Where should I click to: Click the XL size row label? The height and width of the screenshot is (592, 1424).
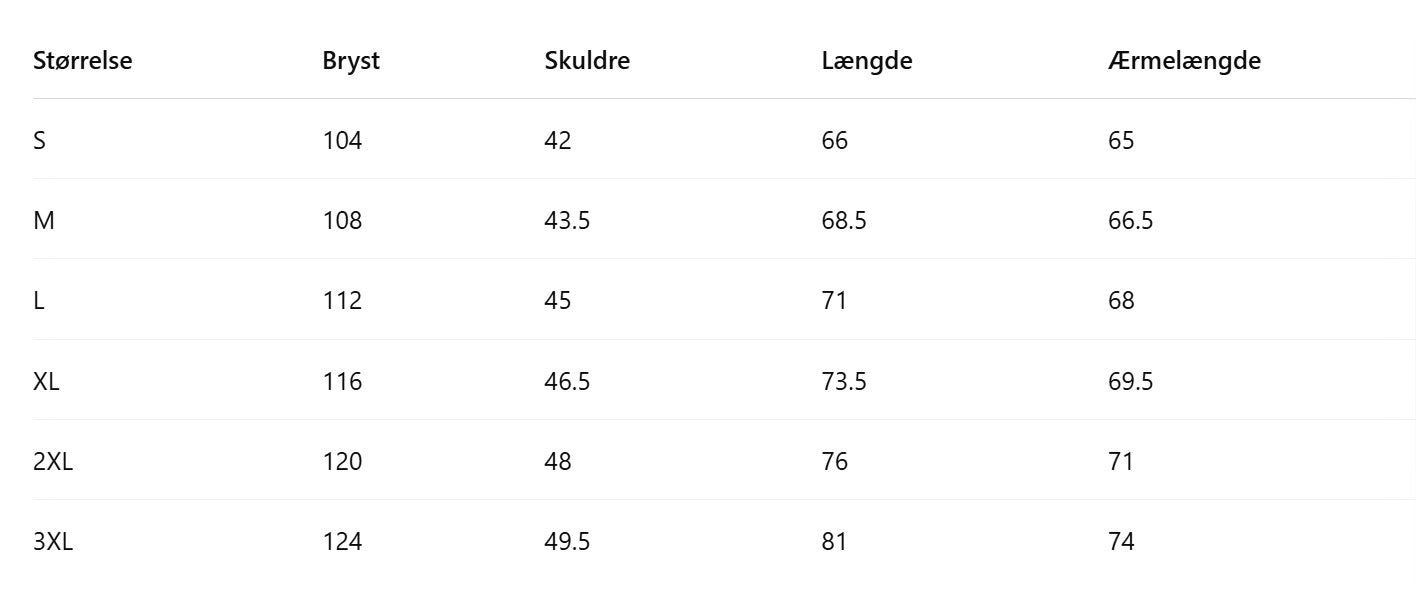click(x=46, y=382)
